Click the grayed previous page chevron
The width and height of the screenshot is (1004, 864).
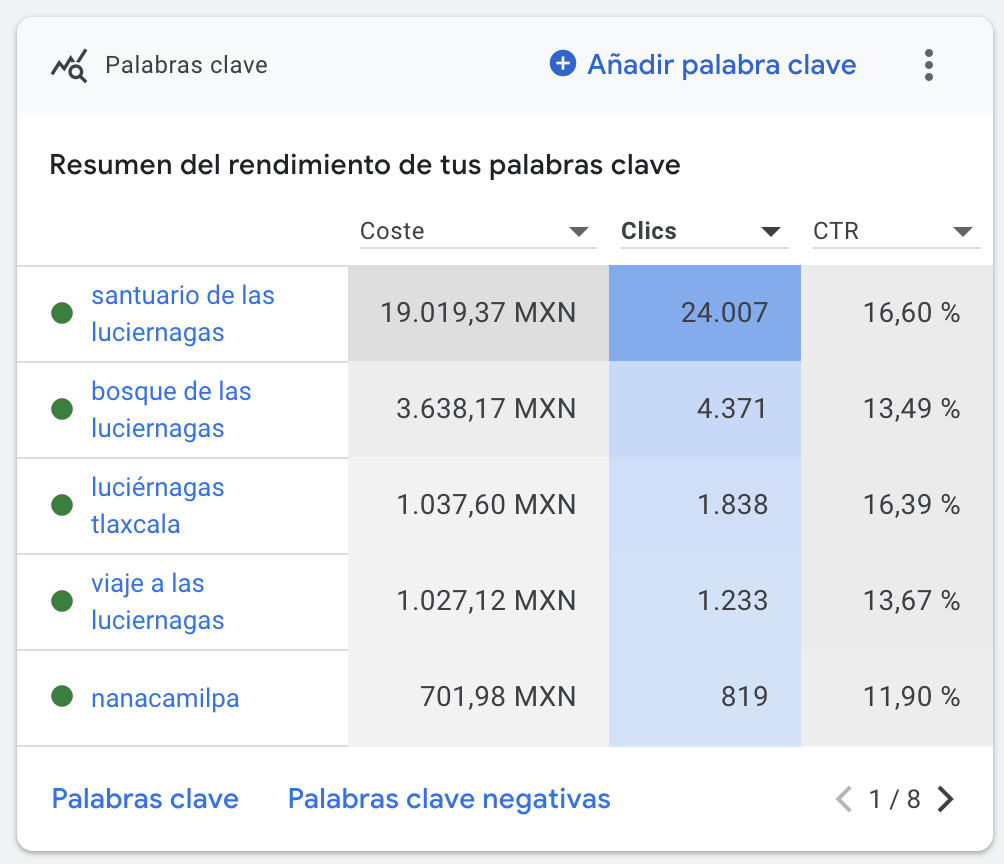tap(845, 799)
